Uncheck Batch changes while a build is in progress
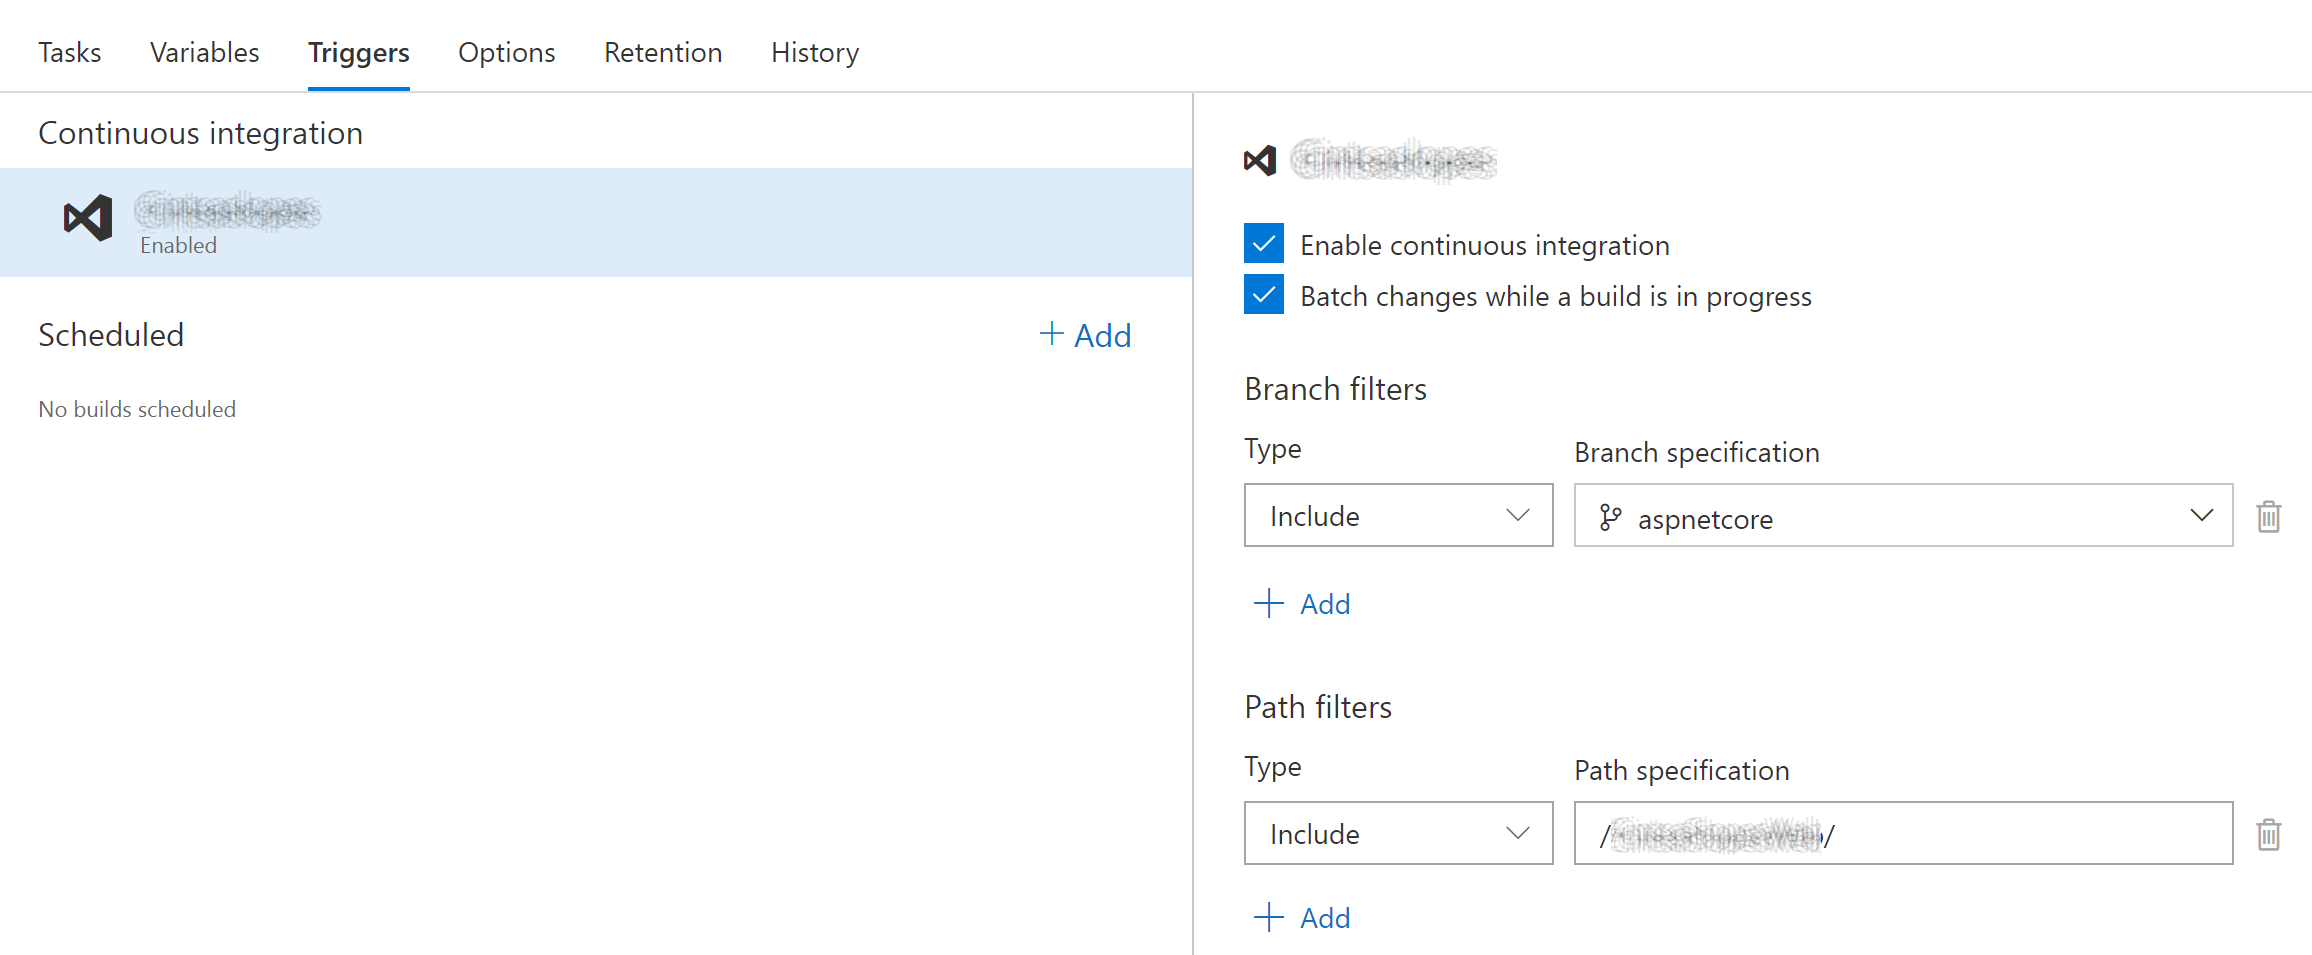 tap(1264, 294)
